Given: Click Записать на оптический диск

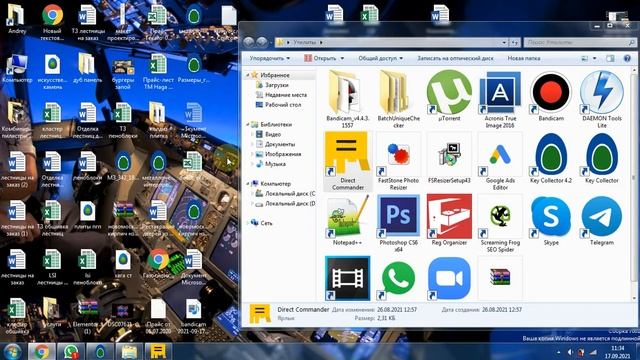Looking at the screenshot, I should pyautogui.click(x=455, y=58).
